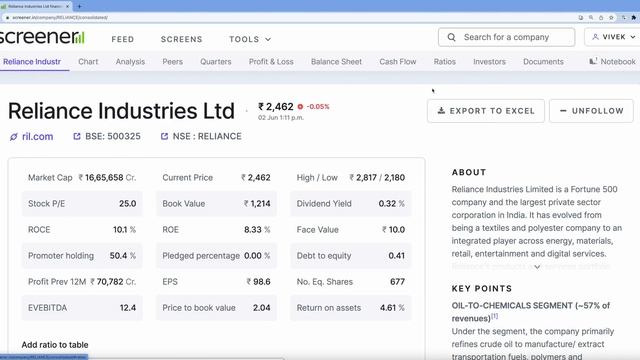Image resolution: width=640 pixels, height=360 pixels.
Task: Click the Reliance Industries Ltd heading
Action: 121,111
